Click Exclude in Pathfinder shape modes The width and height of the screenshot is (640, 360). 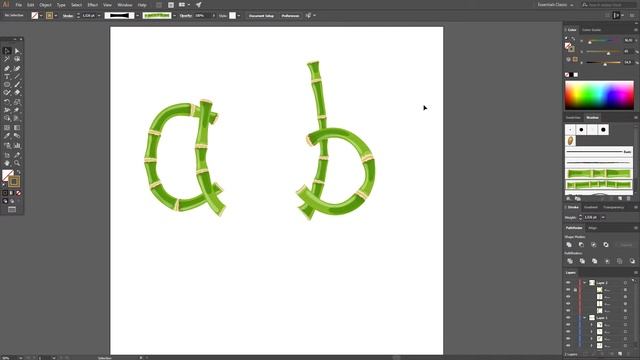(606, 244)
